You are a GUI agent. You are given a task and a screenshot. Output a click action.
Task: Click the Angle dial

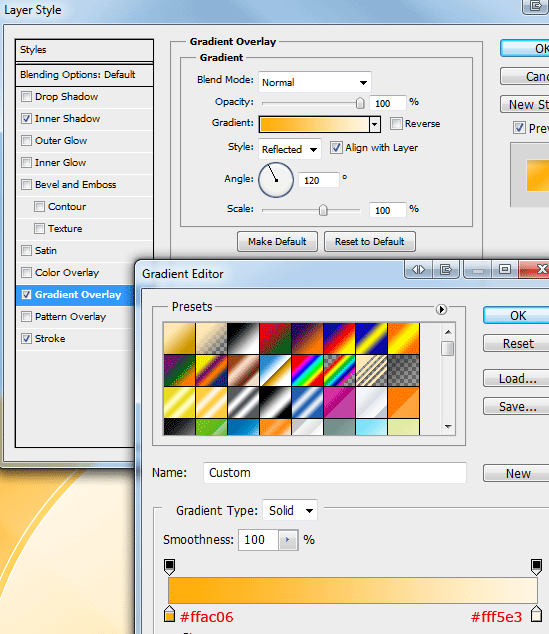point(276,180)
